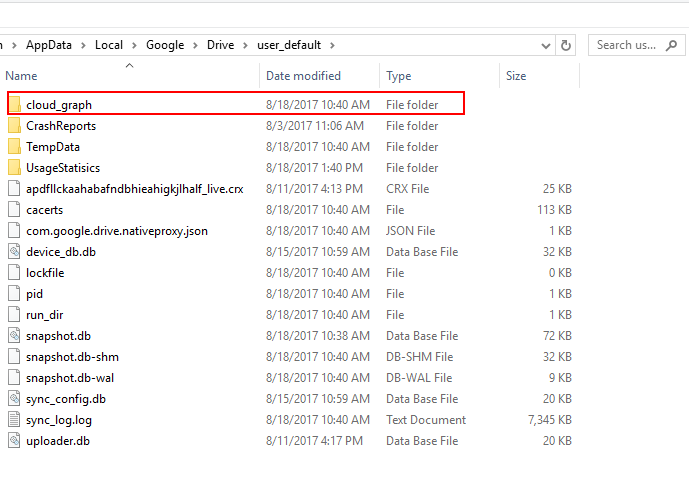Click the user_default breadcrumb
This screenshot has width=689, height=483.
point(289,45)
